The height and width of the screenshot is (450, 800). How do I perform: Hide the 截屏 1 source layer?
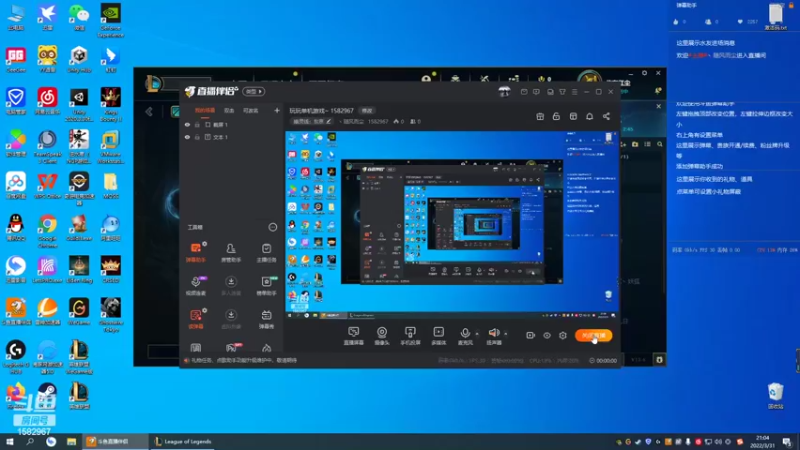187,124
